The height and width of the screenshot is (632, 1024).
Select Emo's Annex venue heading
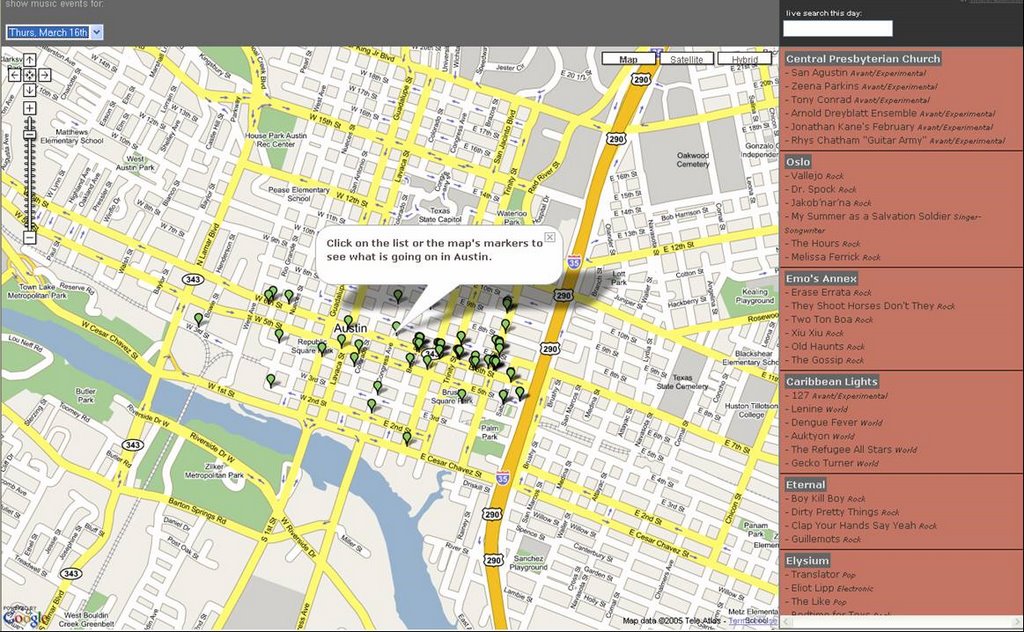[x=821, y=279]
